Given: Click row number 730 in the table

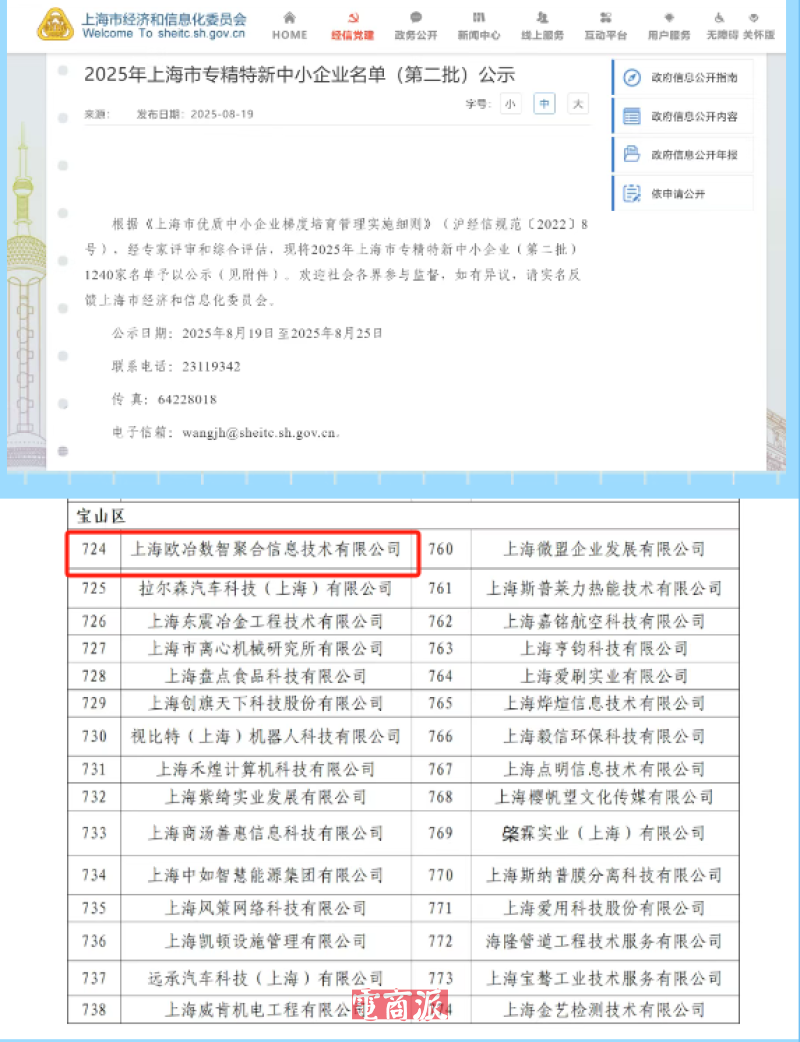Looking at the screenshot, I should click(x=94, y=736).
